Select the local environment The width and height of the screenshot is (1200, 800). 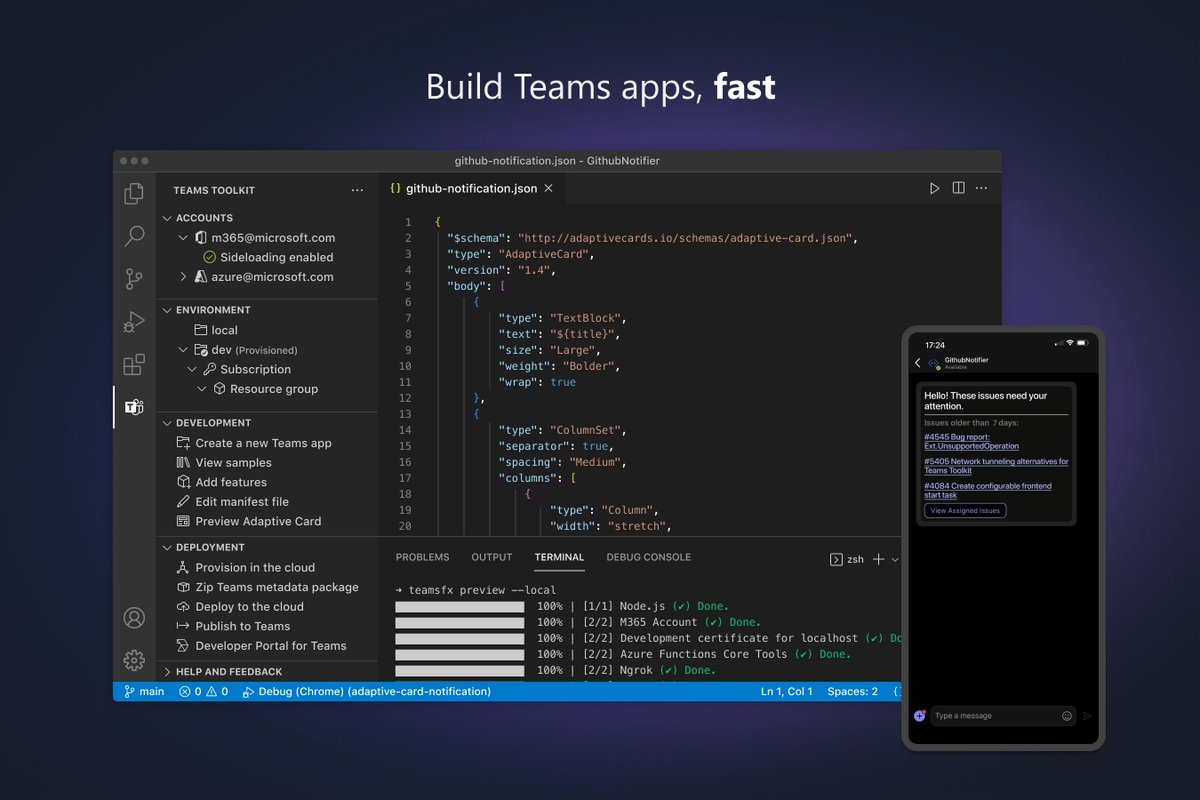[x=216, y=330]
